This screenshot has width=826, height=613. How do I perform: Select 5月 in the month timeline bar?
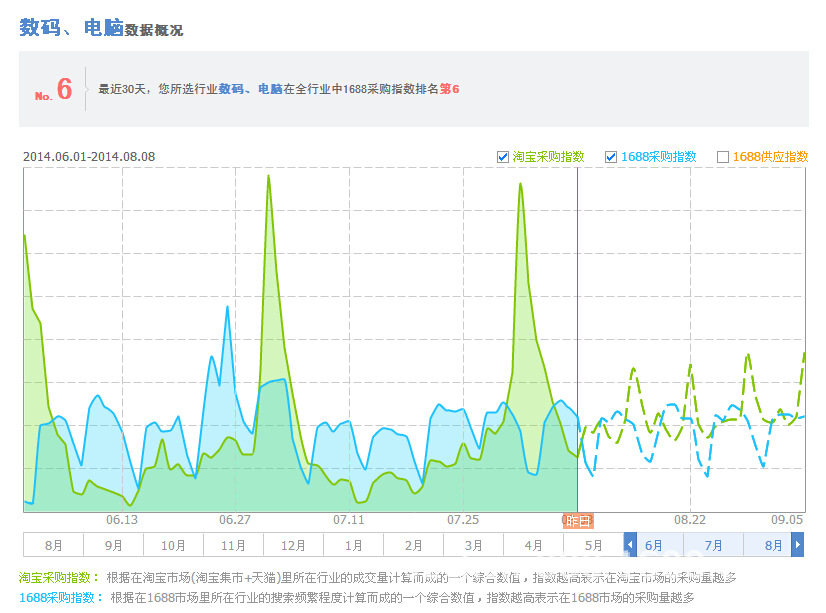pyautogui.click(x=593, y=546)
